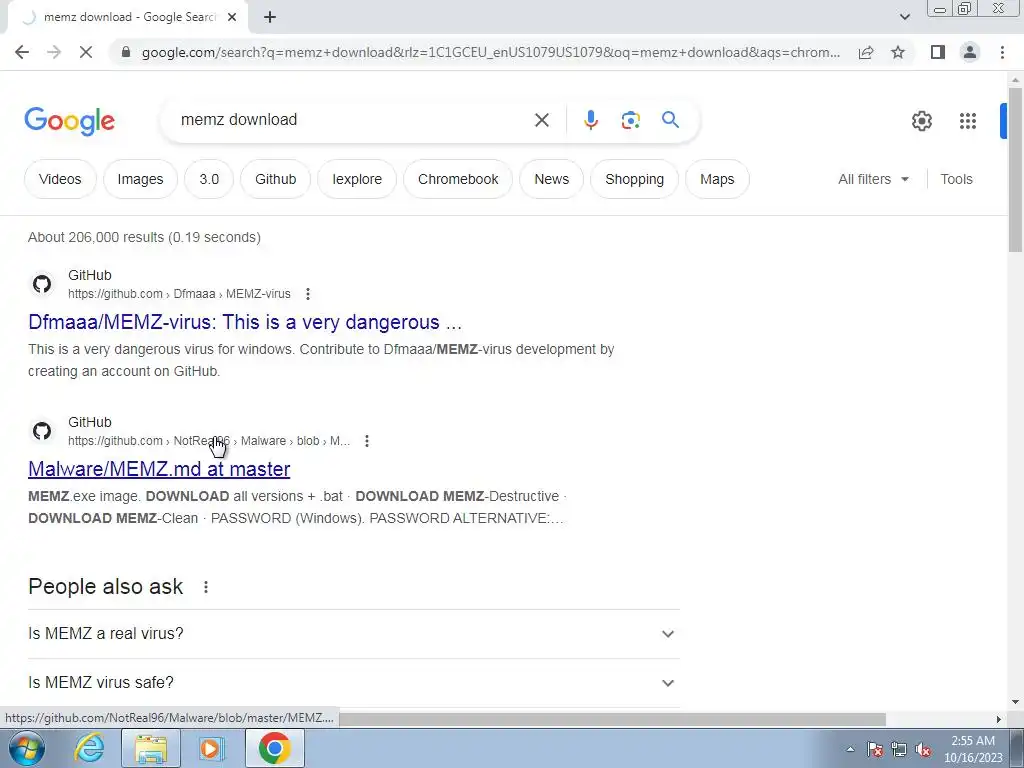Go back to the previous page
This screenshot has height=768, width=1024.
coord(22,52)
